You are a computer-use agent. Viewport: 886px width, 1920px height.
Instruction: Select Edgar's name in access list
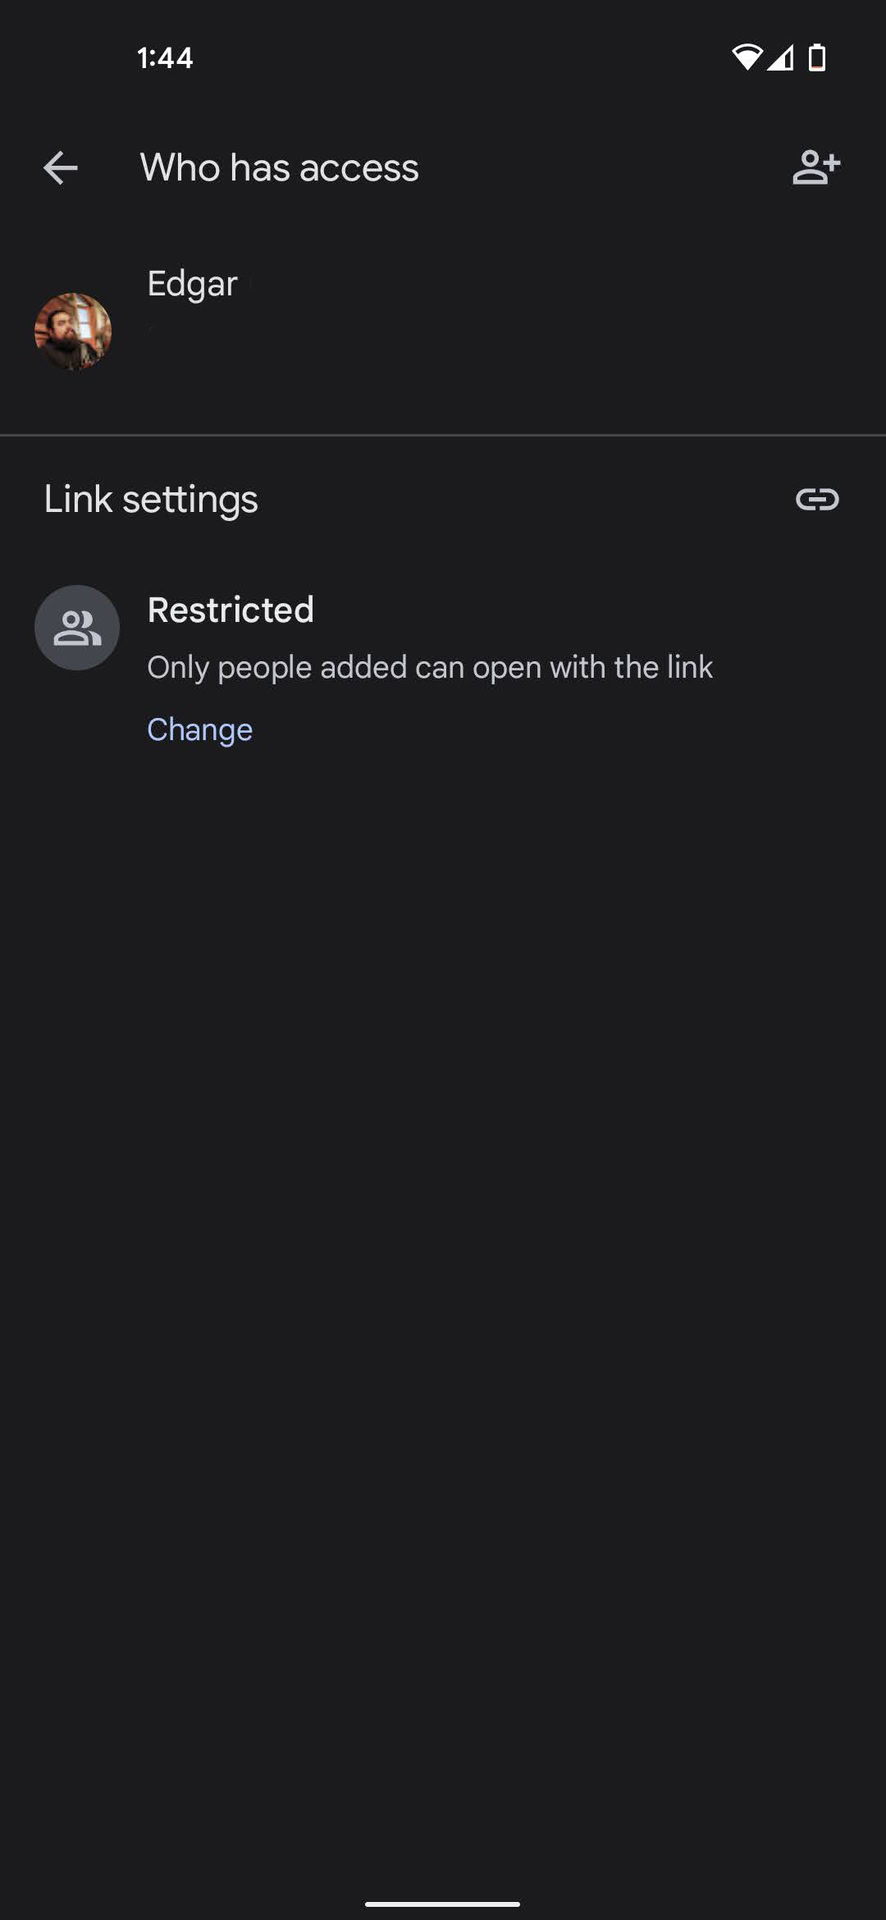click(x=192, y=284)
